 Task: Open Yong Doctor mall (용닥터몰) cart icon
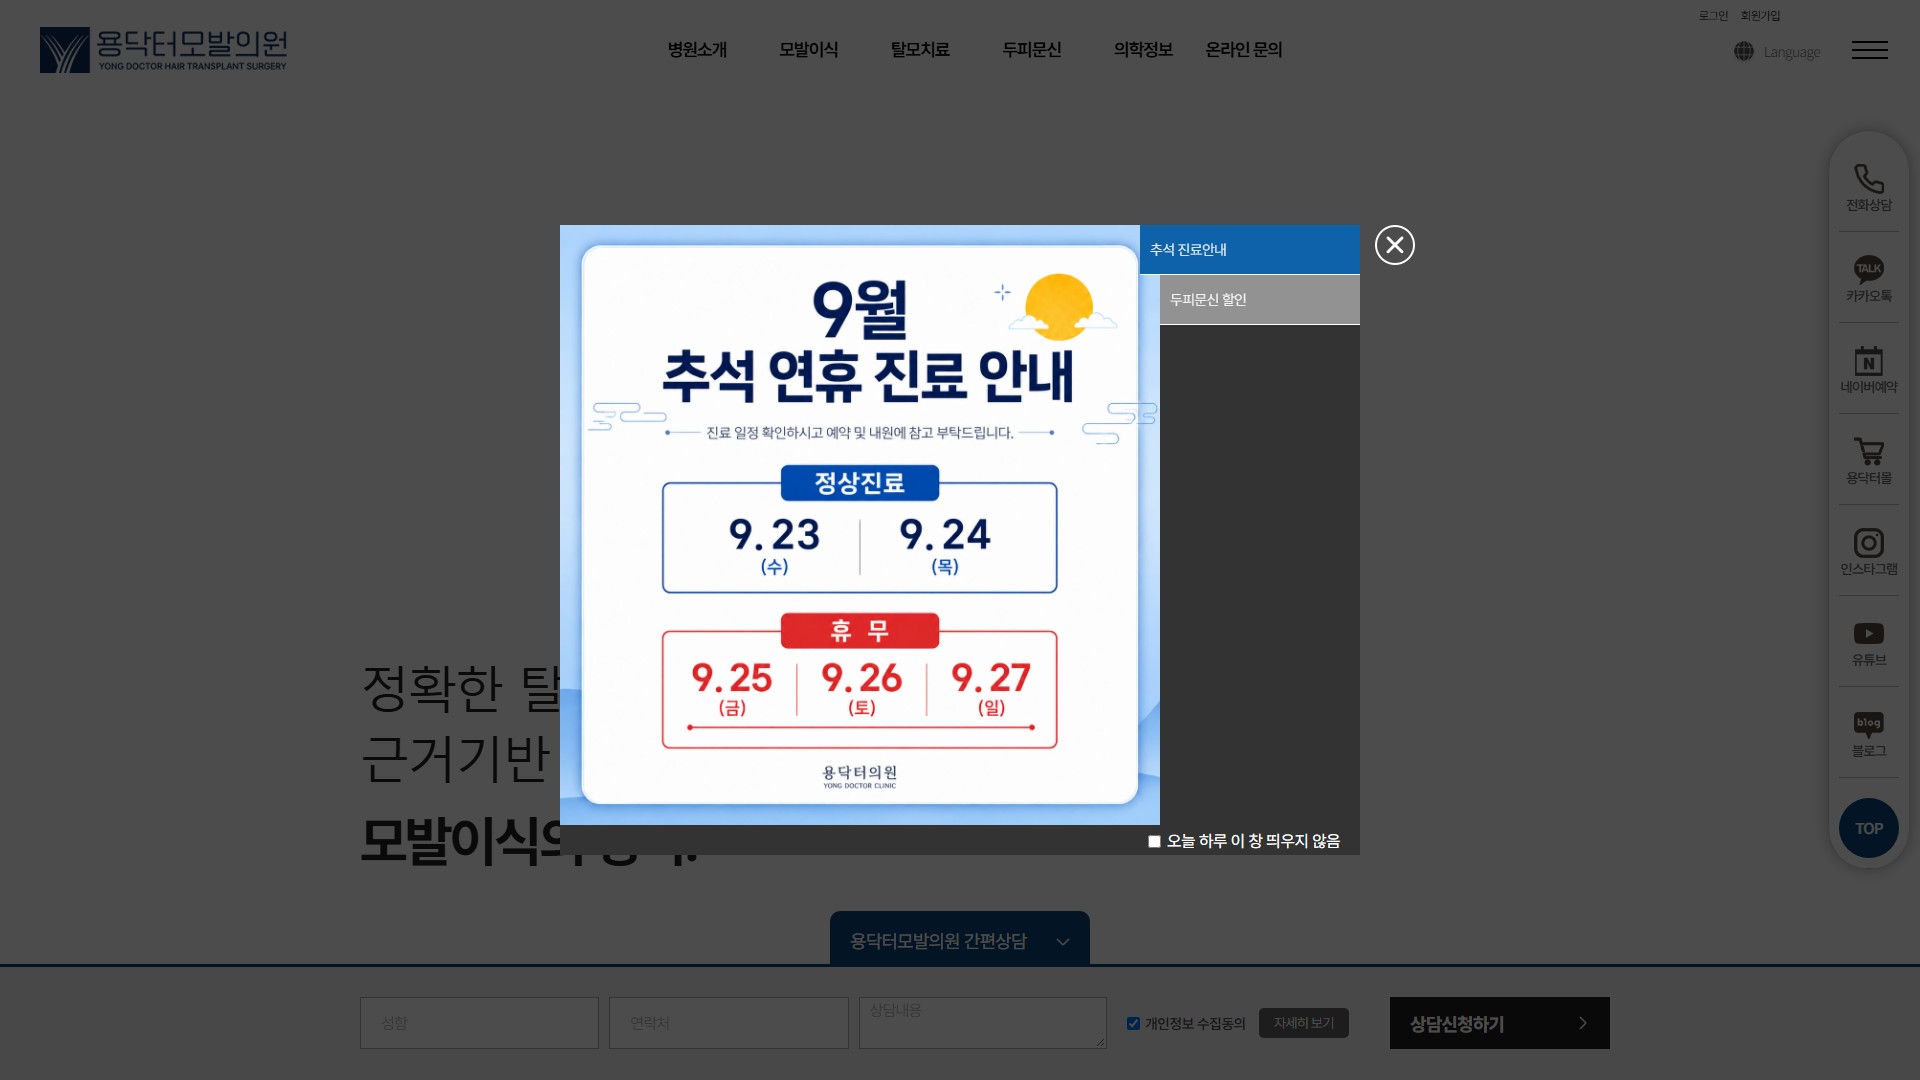click(x=1868, y=461)
